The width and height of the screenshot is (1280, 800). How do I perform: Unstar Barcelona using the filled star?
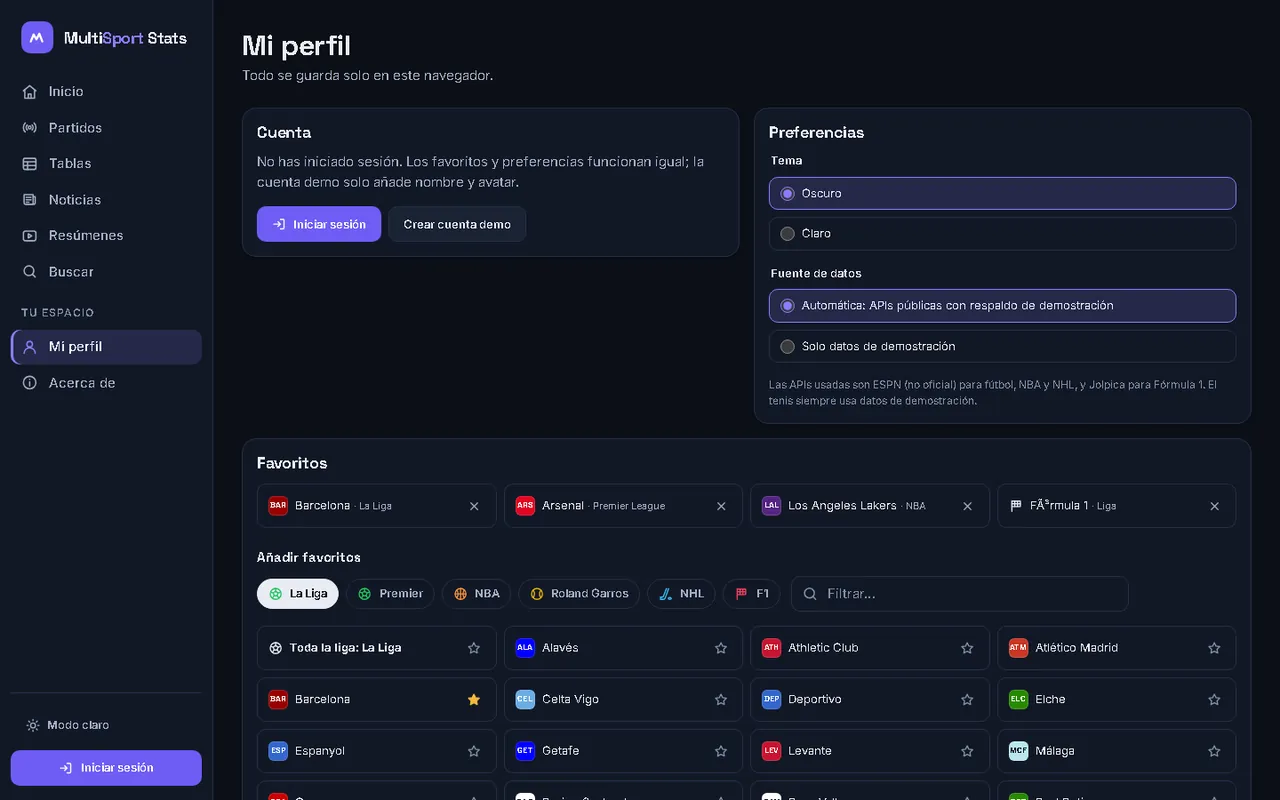[474, 700]
